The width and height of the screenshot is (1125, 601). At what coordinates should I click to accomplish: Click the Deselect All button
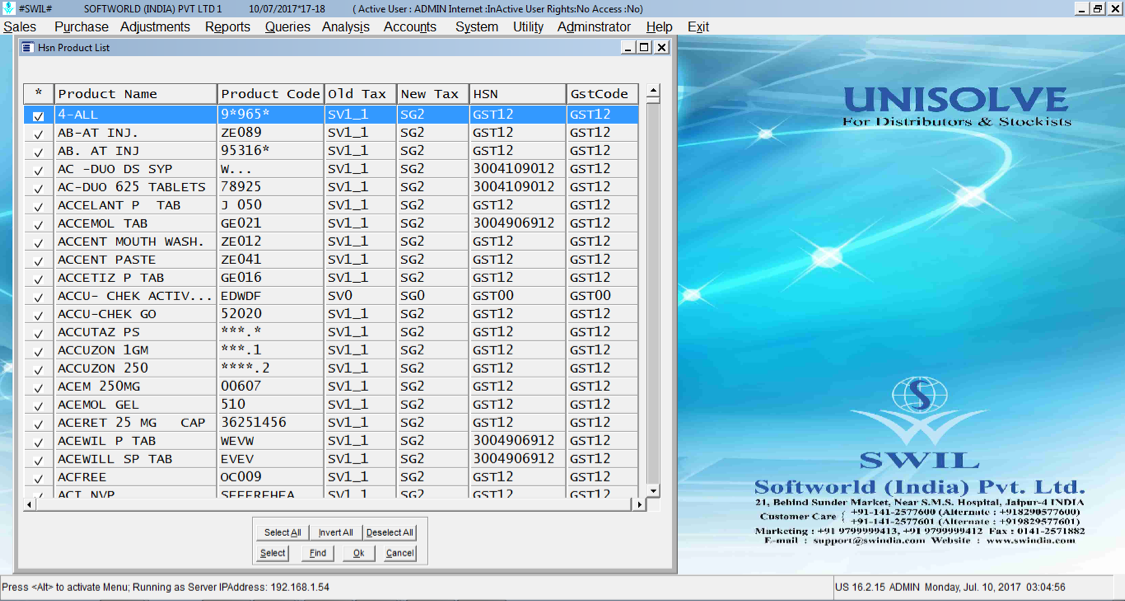coord(390,532)
